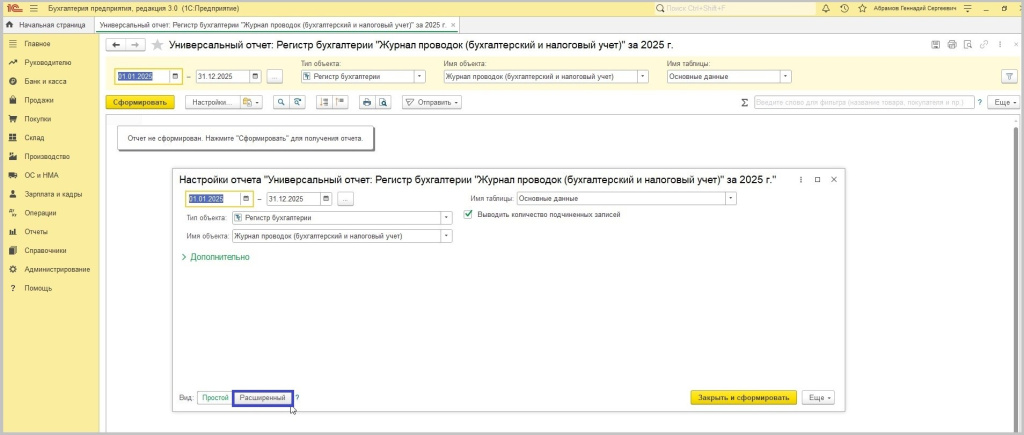The width and height of the screenshot is (1024, 435).
Task: Expand the 'Дополнительно' section
Action: 214,257
